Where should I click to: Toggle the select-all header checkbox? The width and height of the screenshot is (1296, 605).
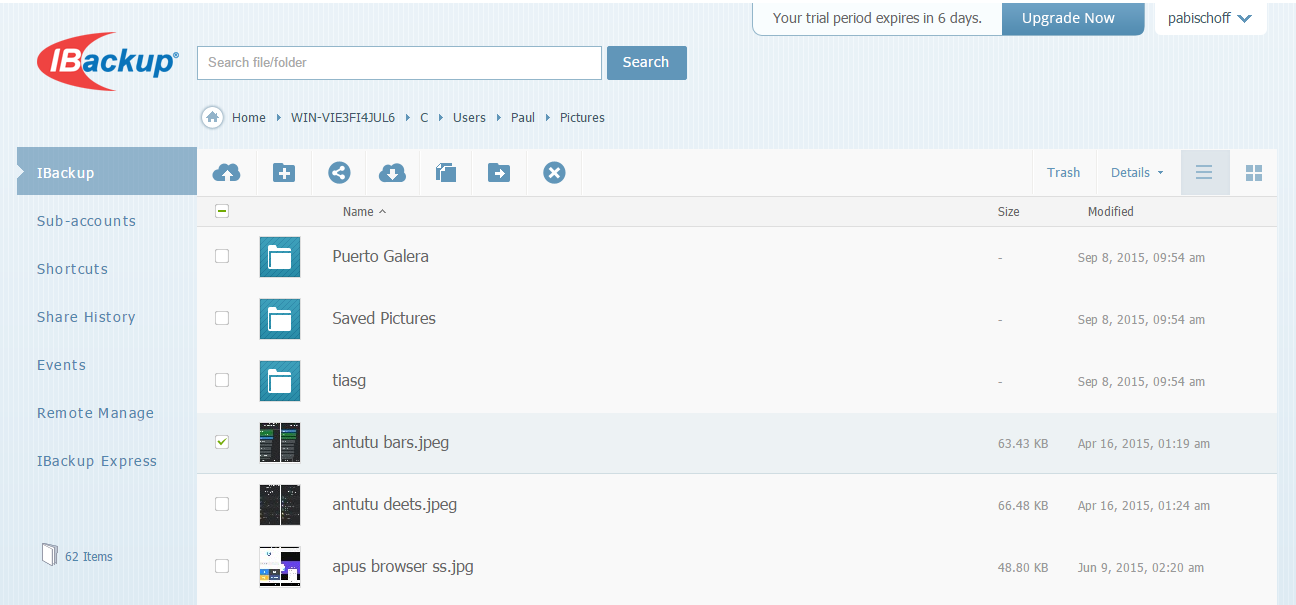(222, 211)
